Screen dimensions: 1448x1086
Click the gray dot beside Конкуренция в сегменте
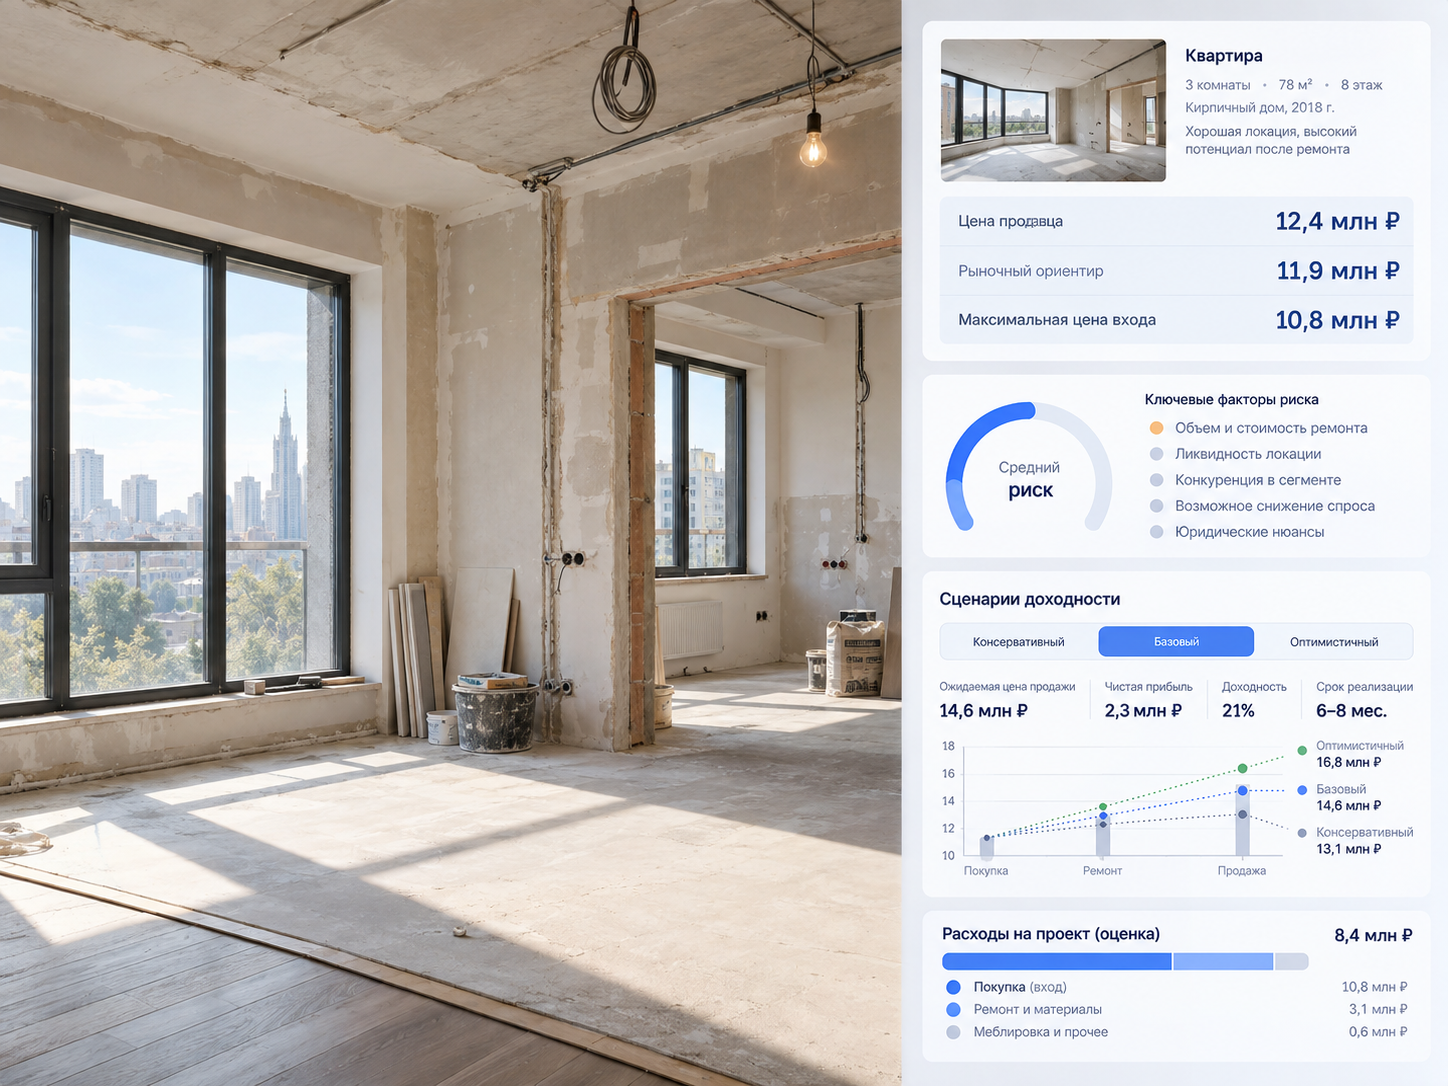1156,480
